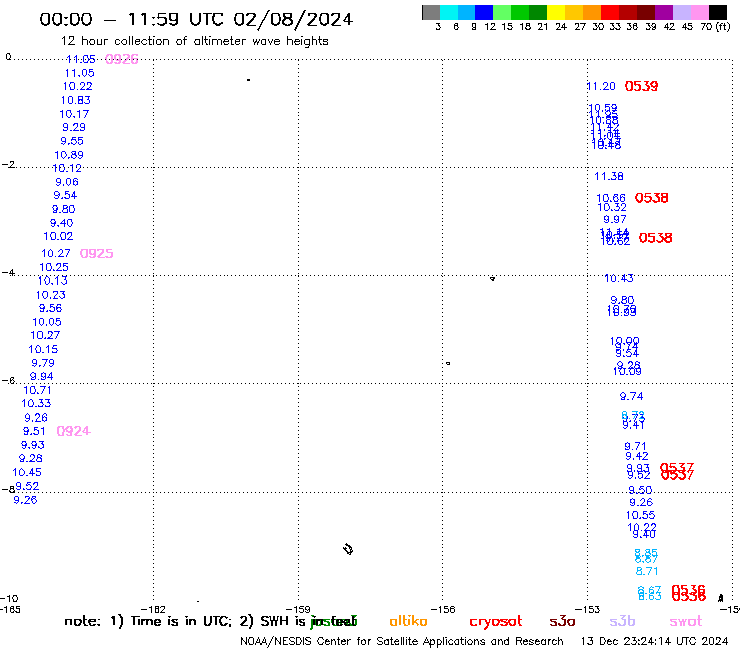
Task: Select the s3b satellite label
Action: coord(622,621)
